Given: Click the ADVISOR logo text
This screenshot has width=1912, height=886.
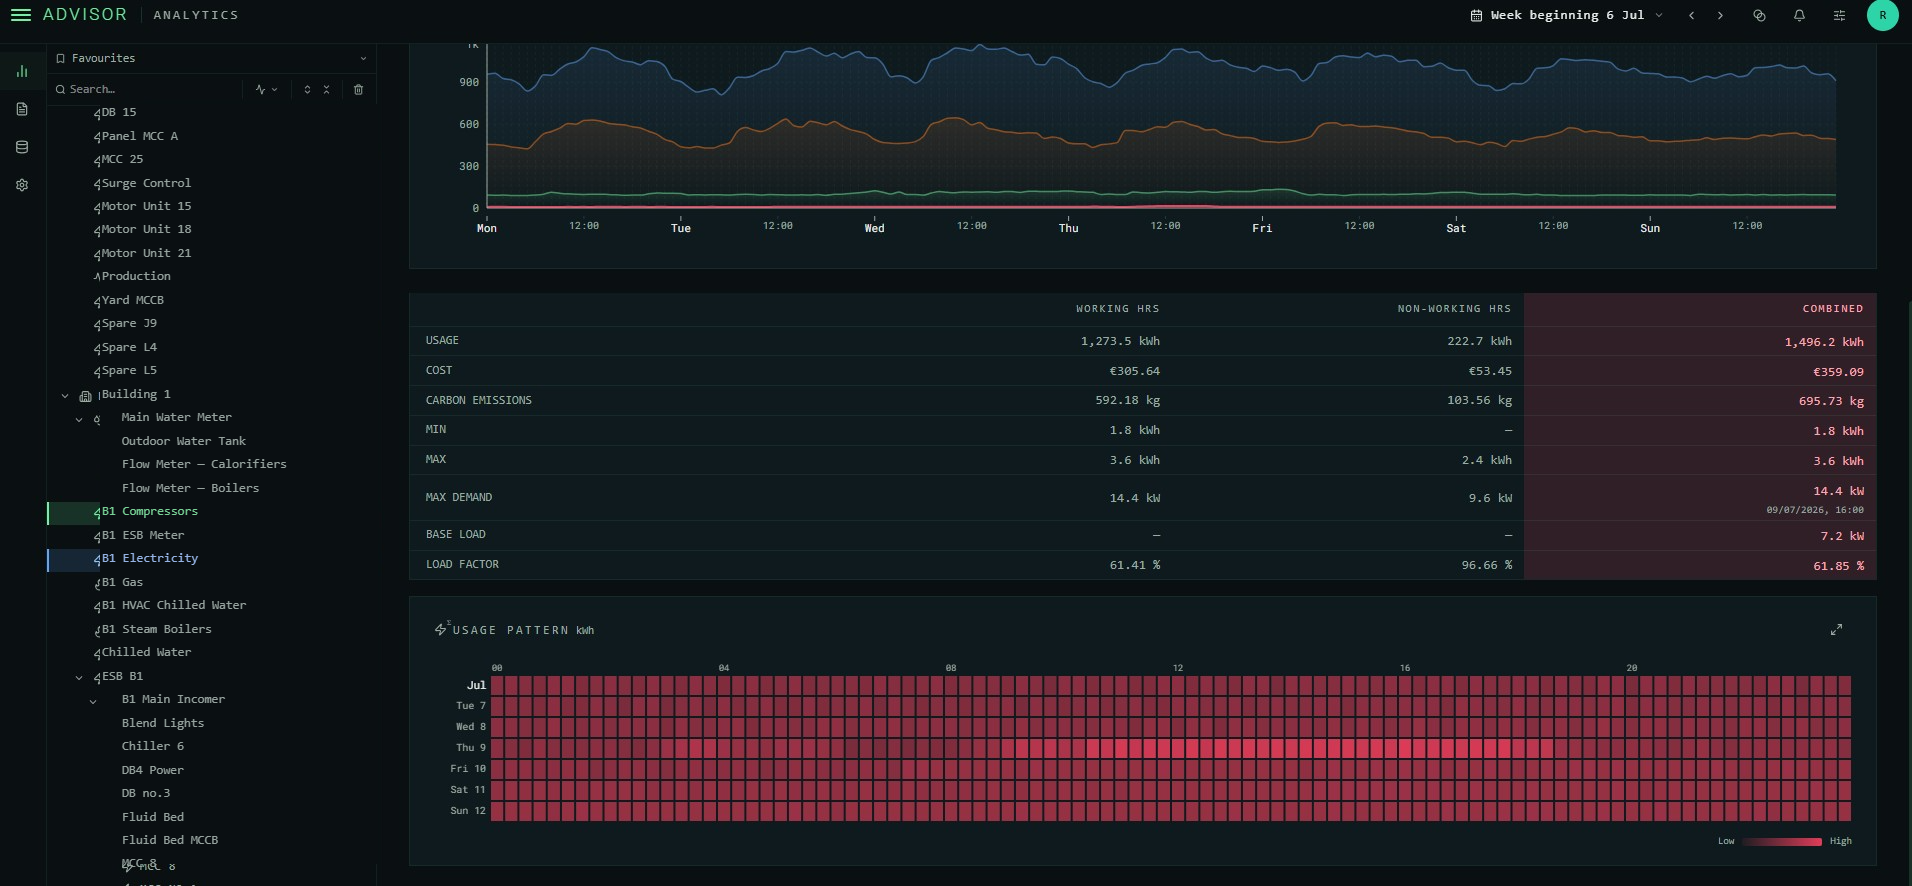Looking at the screenshot, I should coord(85,15).
